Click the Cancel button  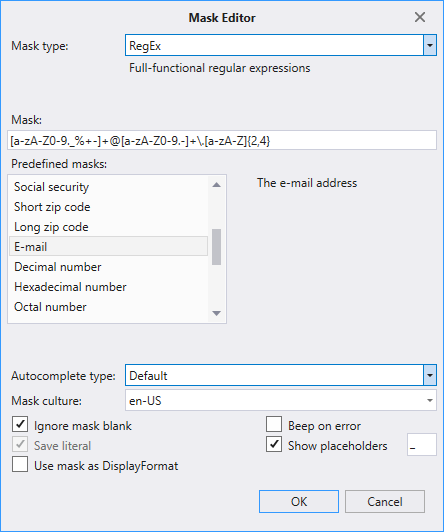point(385,501)
